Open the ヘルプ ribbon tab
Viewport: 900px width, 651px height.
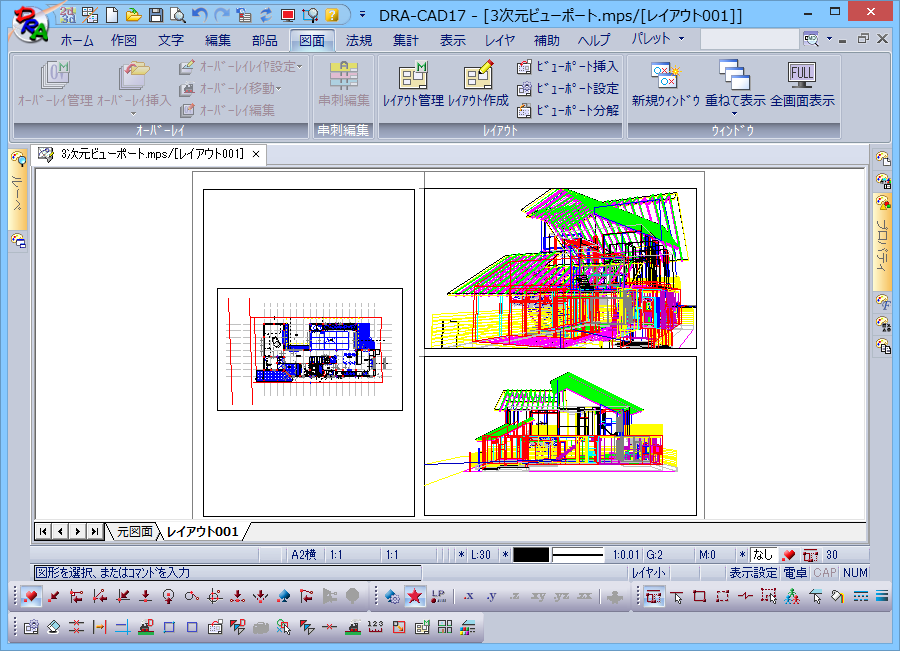tap(594, 40)
